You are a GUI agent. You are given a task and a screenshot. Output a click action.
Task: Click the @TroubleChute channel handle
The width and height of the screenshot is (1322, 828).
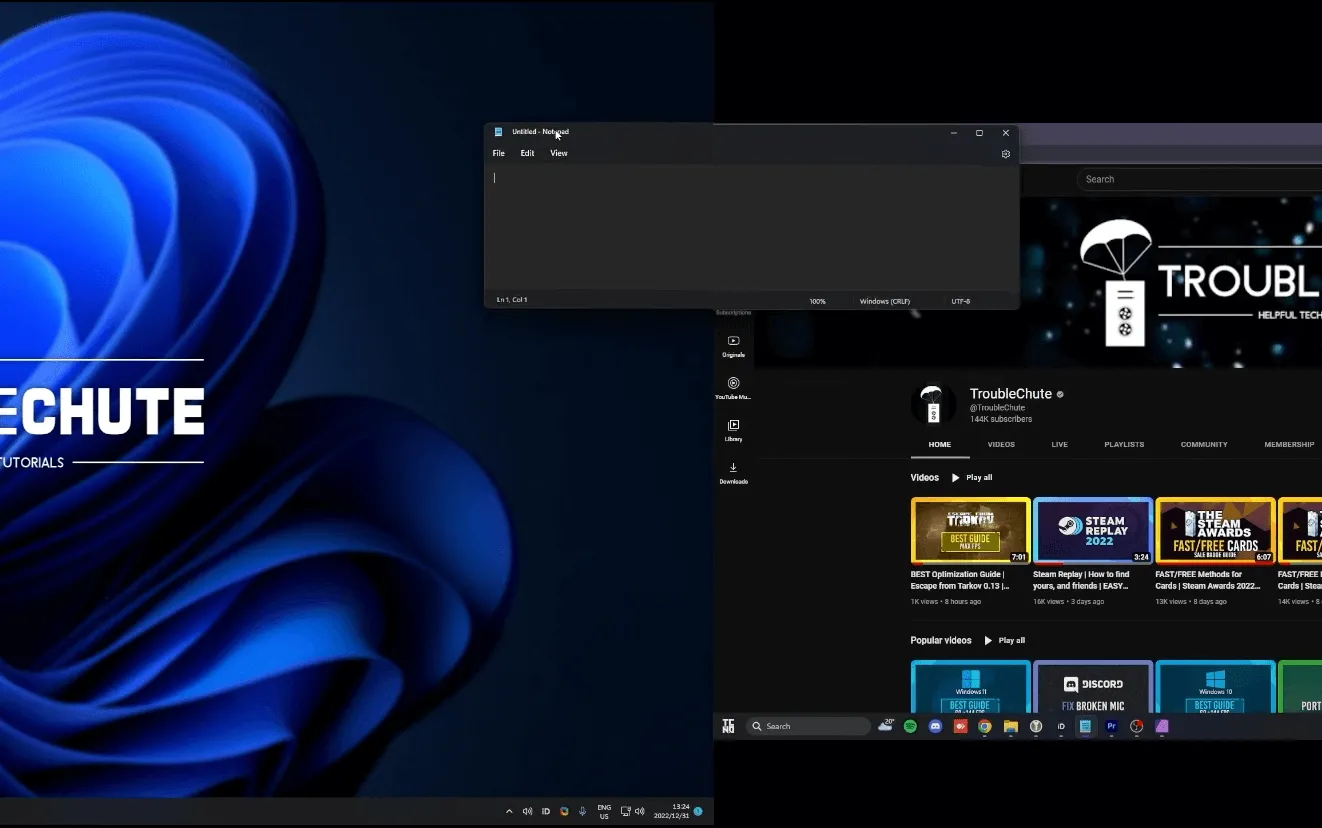click(997, 408)
